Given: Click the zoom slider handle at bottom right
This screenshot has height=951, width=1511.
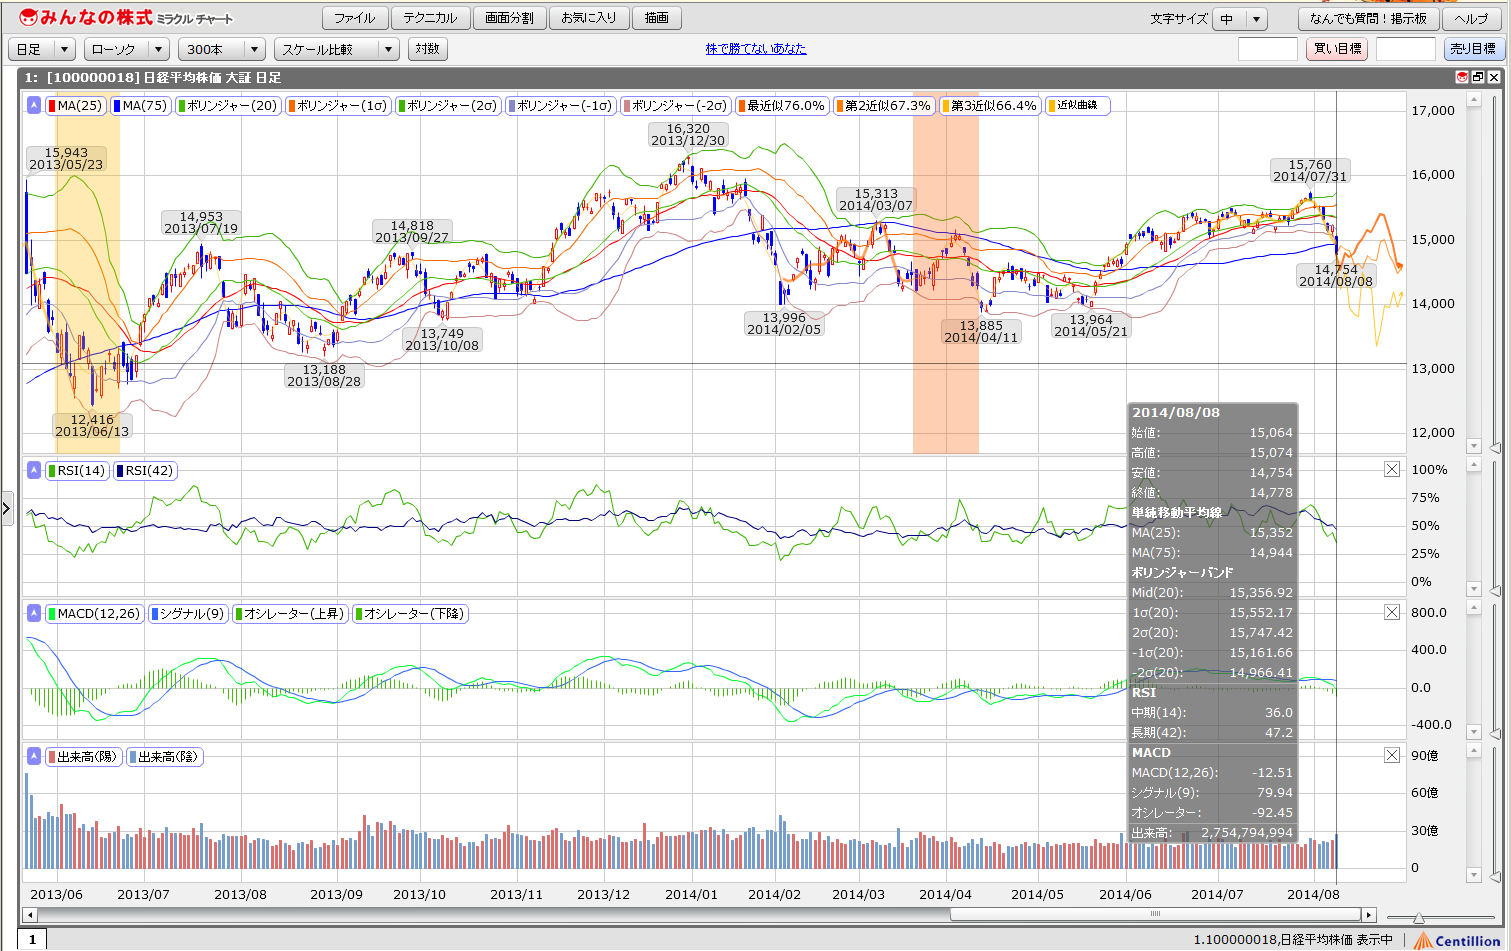Looking at the screenshot, I should tap(1418, 917).
